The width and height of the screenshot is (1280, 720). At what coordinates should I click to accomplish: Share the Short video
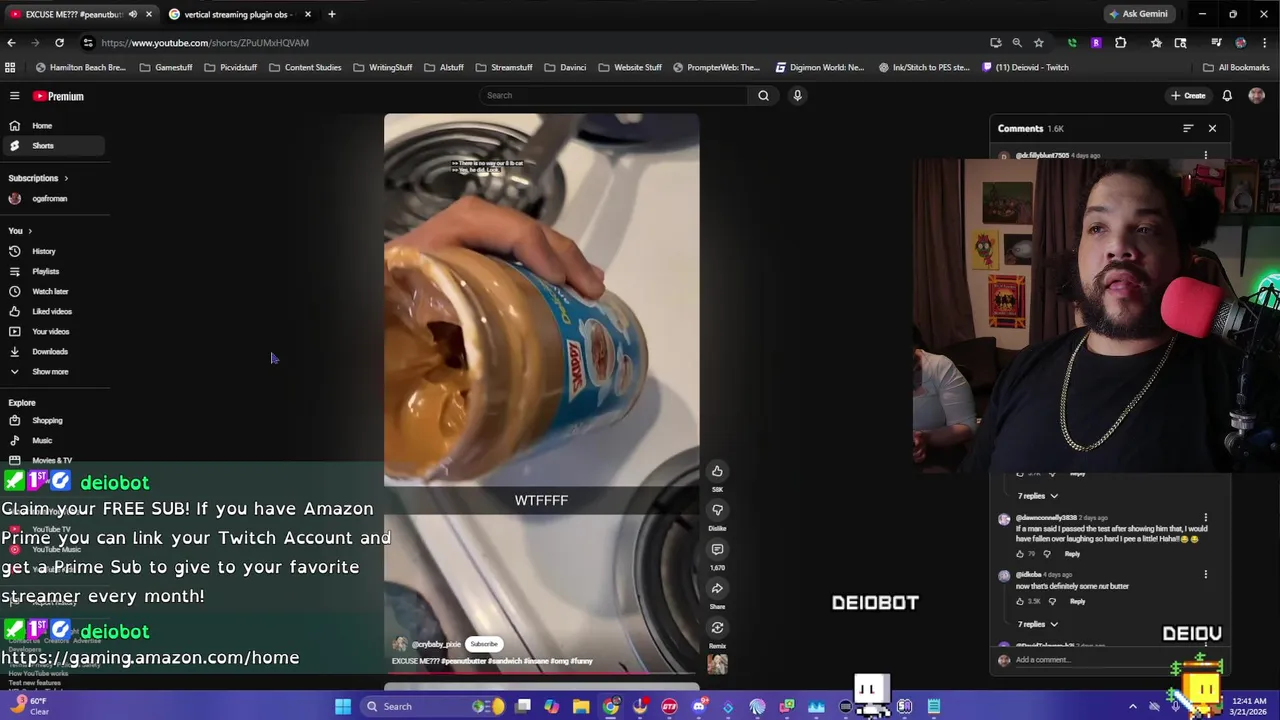pos(717,588)
